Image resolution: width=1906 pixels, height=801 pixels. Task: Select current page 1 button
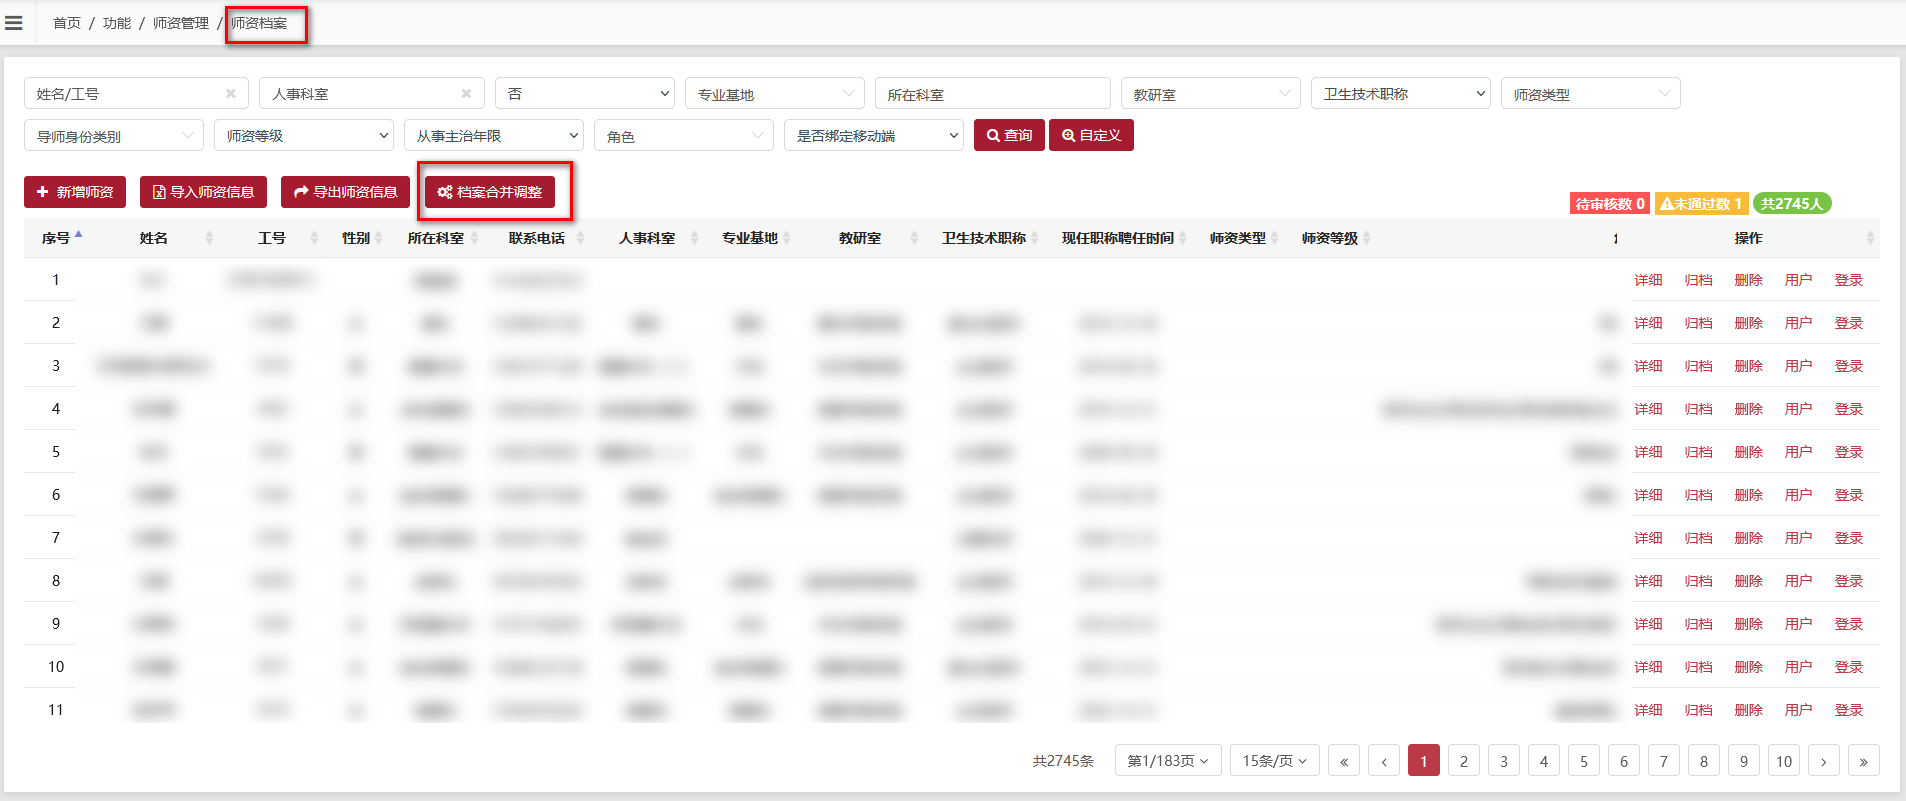coord(1424,761)
